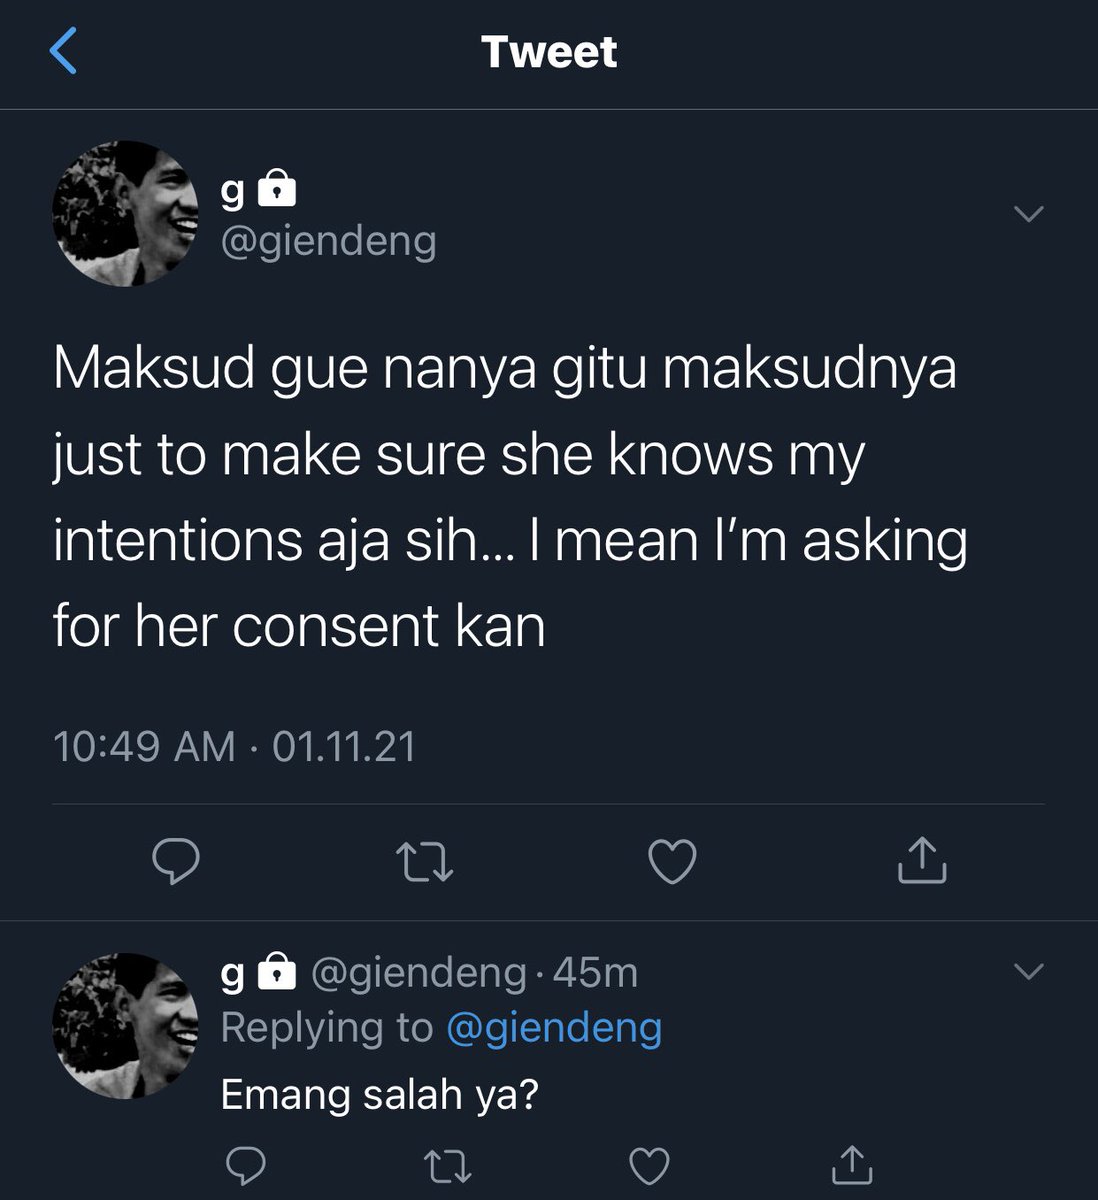Follow the blue @giendeng 'Replying to' link
The height and width of the screenshot is (1200, 1098).
point(553,1027)
